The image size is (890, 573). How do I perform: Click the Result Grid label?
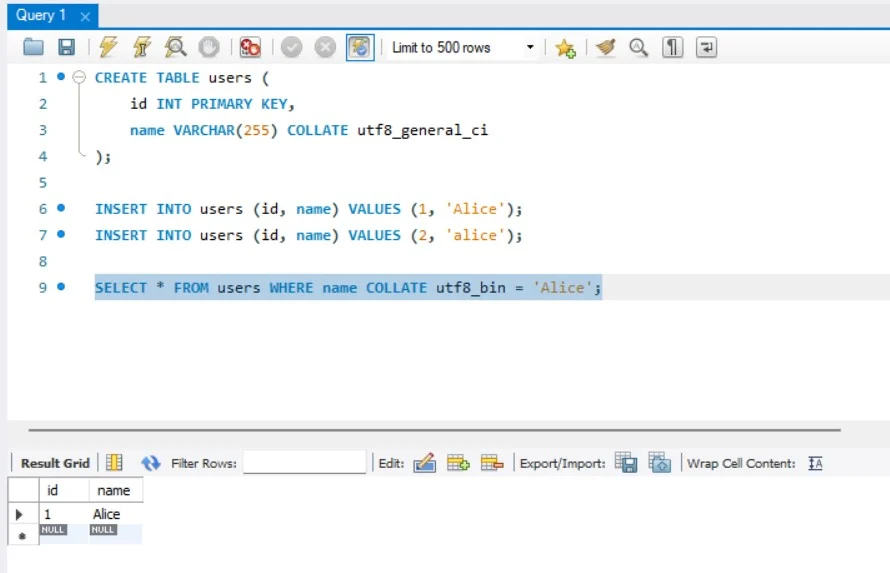click(55, 463)
